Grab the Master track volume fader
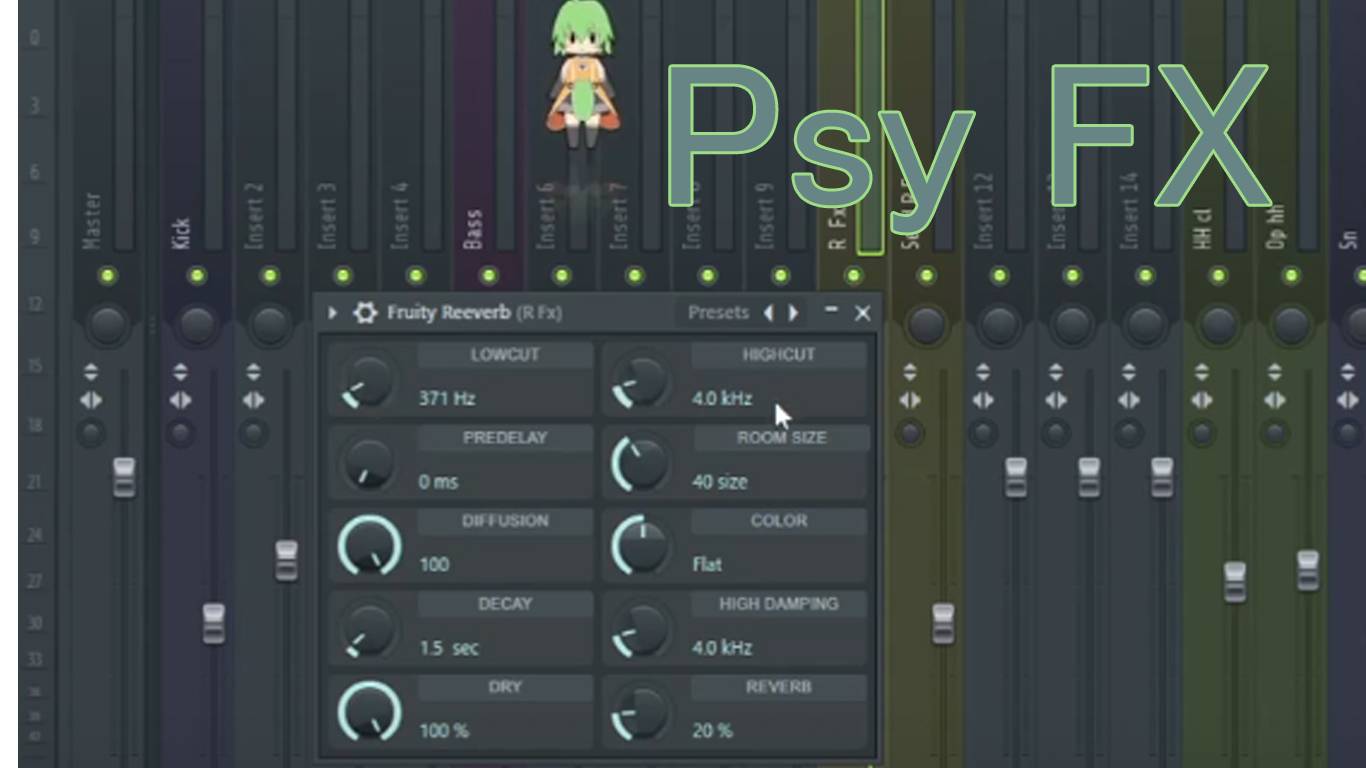 [124, 477]
